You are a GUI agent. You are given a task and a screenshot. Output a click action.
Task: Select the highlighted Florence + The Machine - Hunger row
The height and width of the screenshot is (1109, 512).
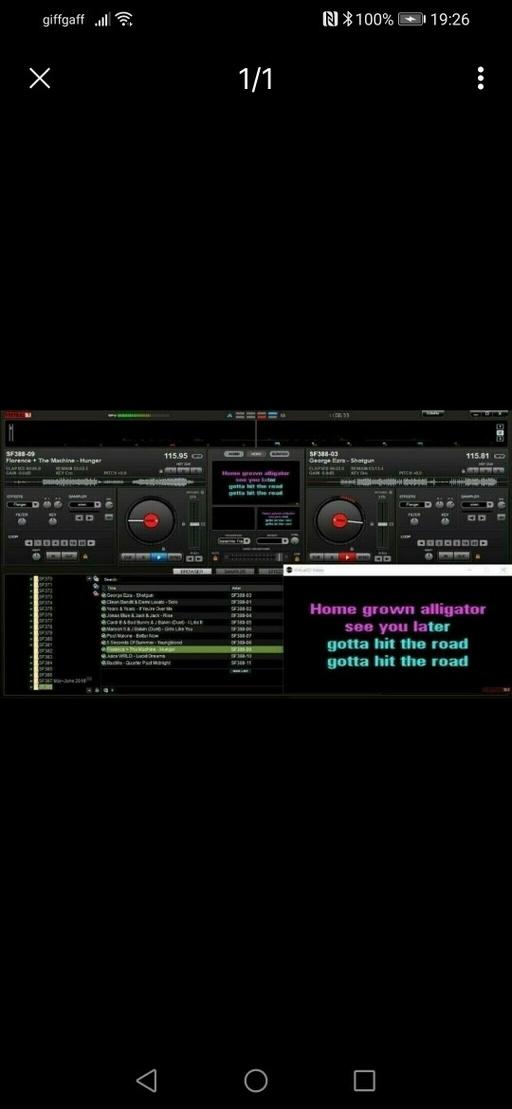[192, 649]
